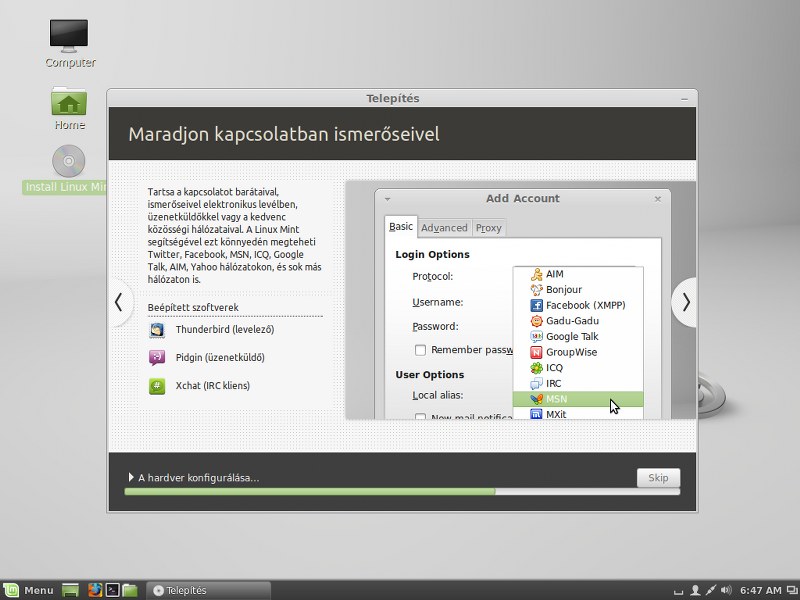800x600 pixels.
Task: Click the Pidgin messenger icon
Action: [x=157, y=358]
